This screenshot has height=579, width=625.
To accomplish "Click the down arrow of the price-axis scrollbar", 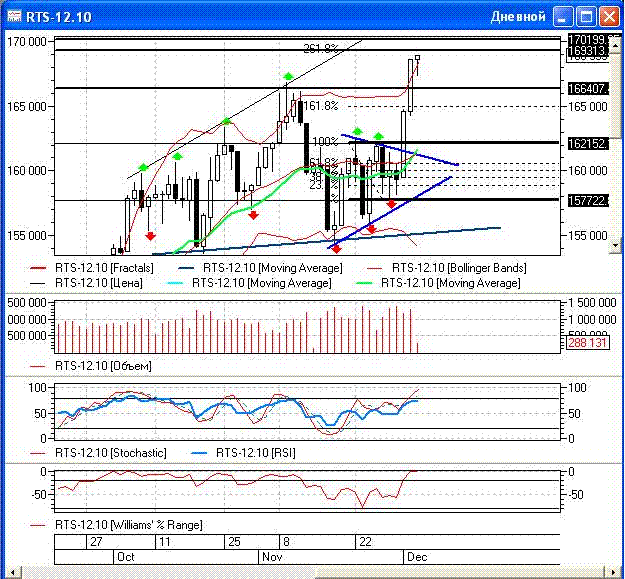I will point(616,245).
